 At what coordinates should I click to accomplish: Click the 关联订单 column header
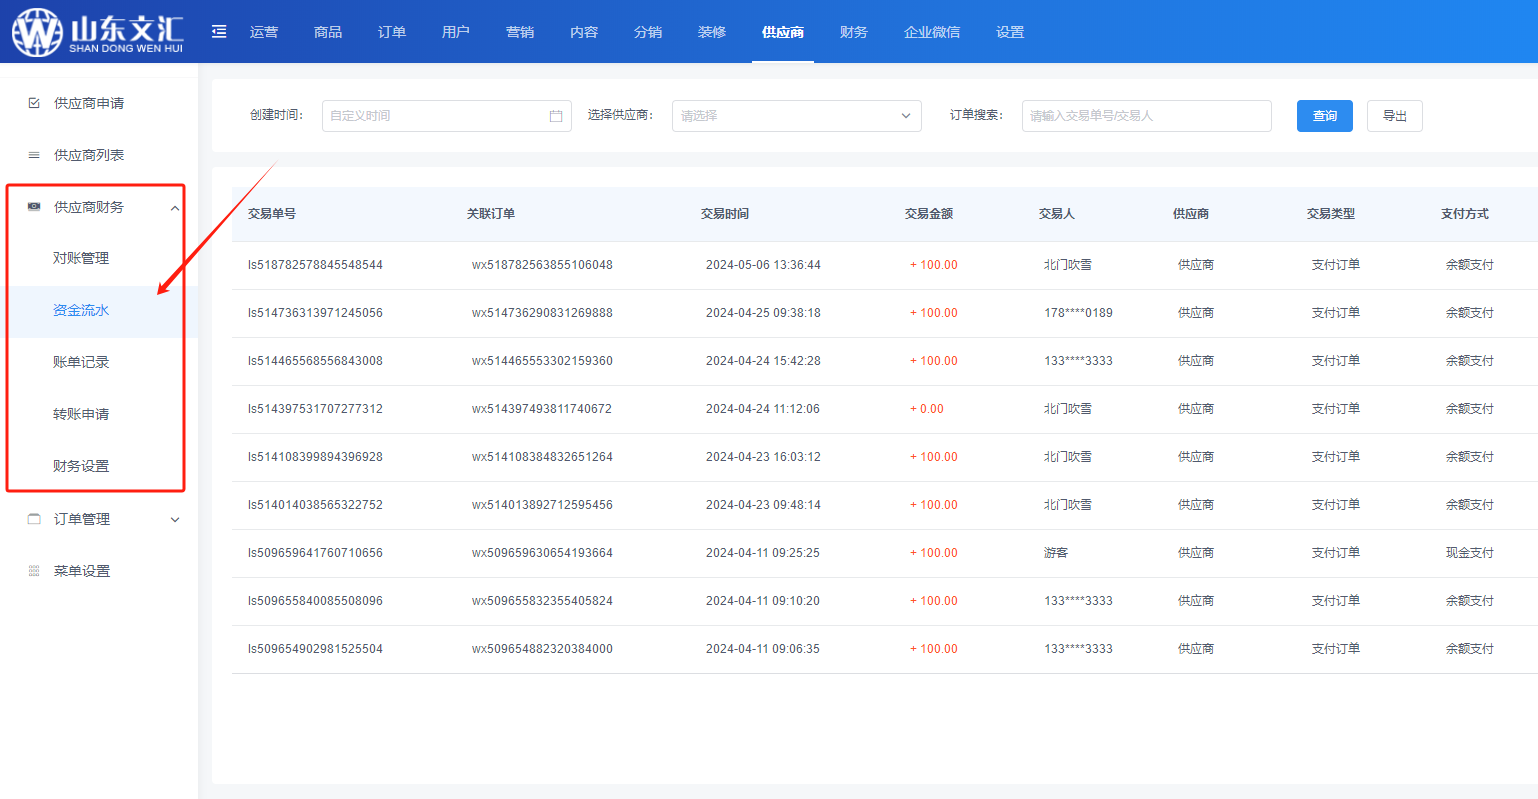point(491,214)
